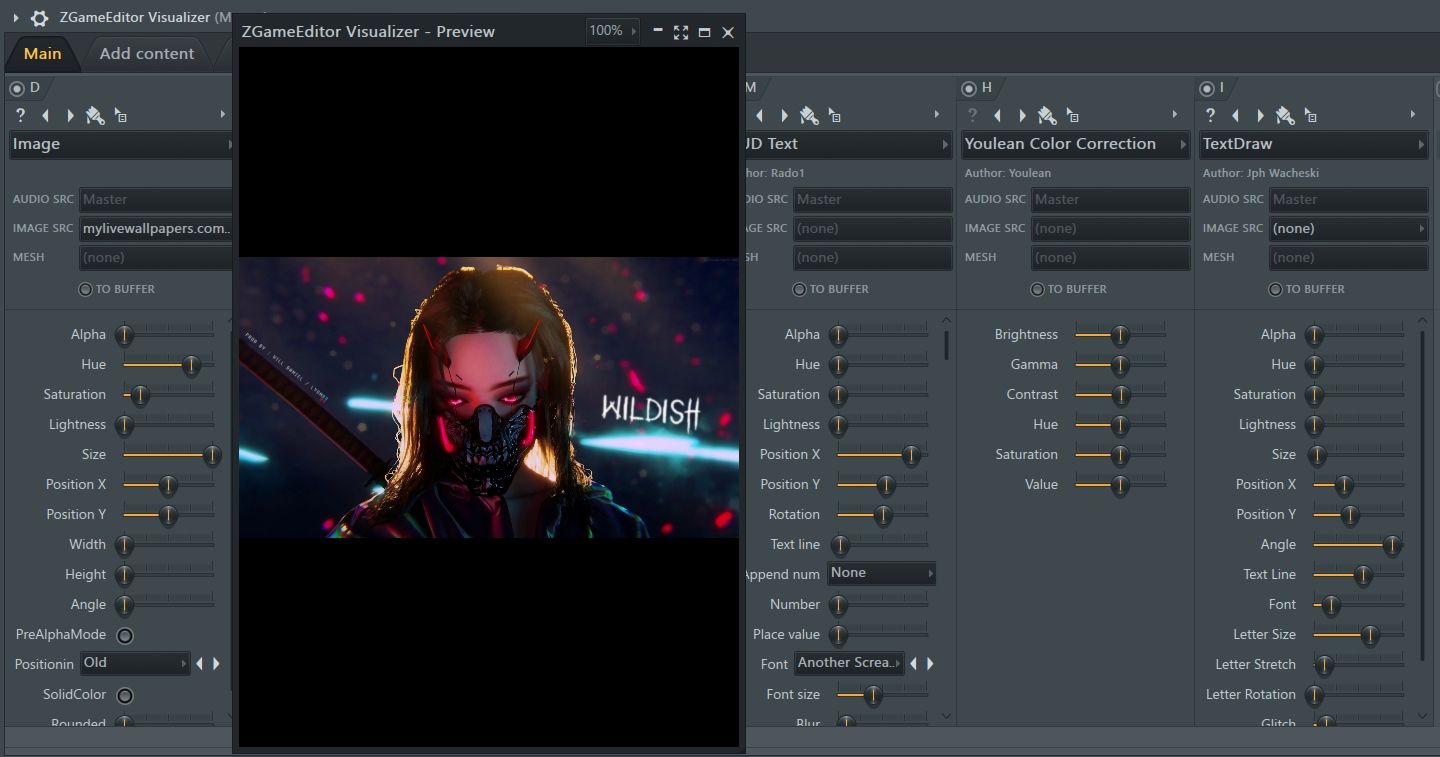Open help for layer H effect

[x=972, y=115]
